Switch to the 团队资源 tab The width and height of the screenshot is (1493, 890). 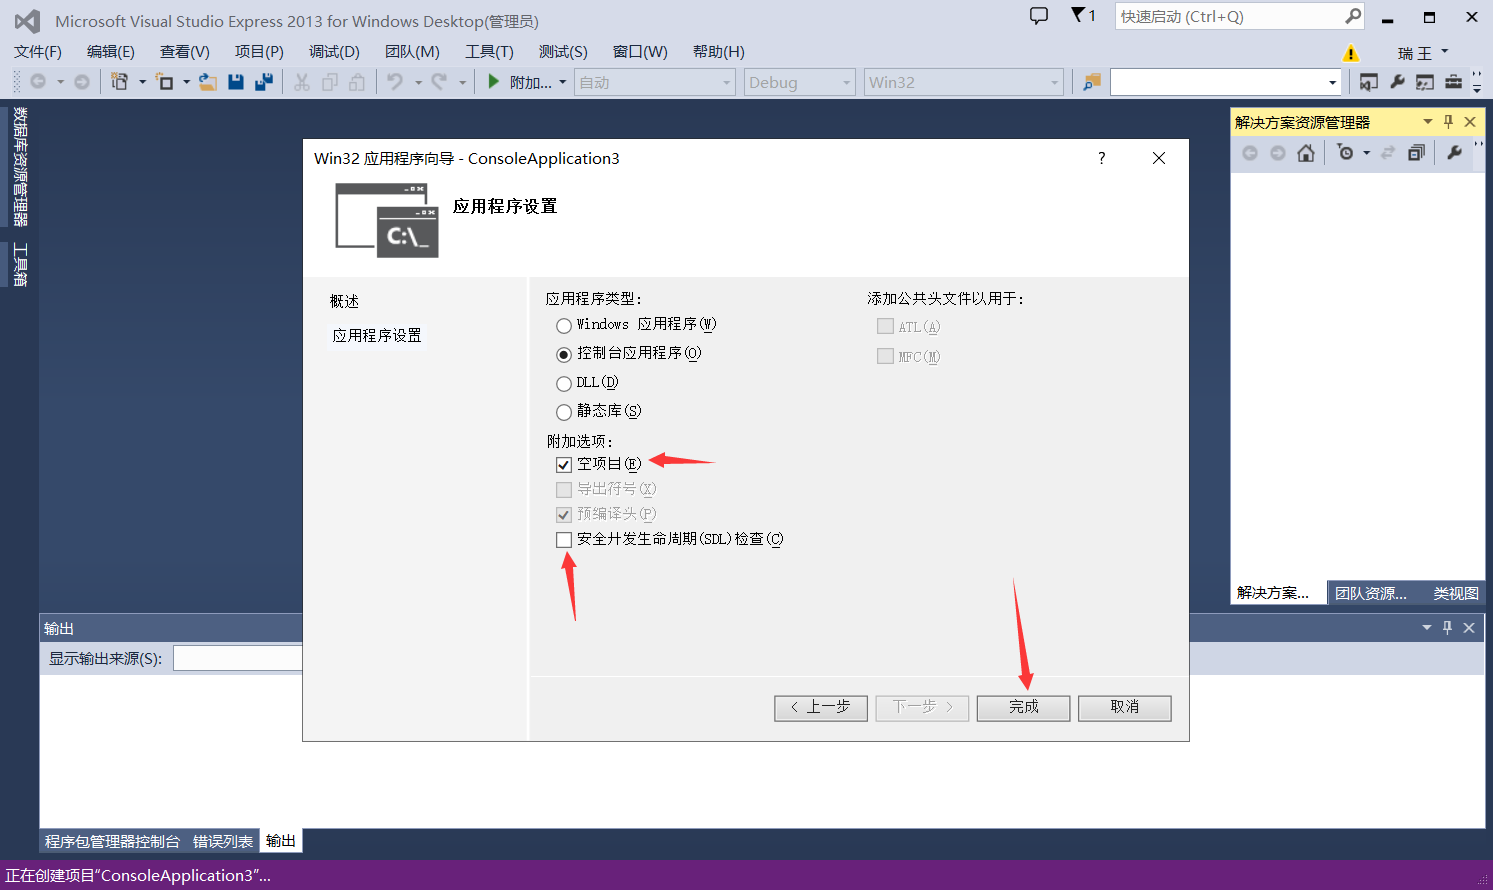click(x=1371, y=593)
